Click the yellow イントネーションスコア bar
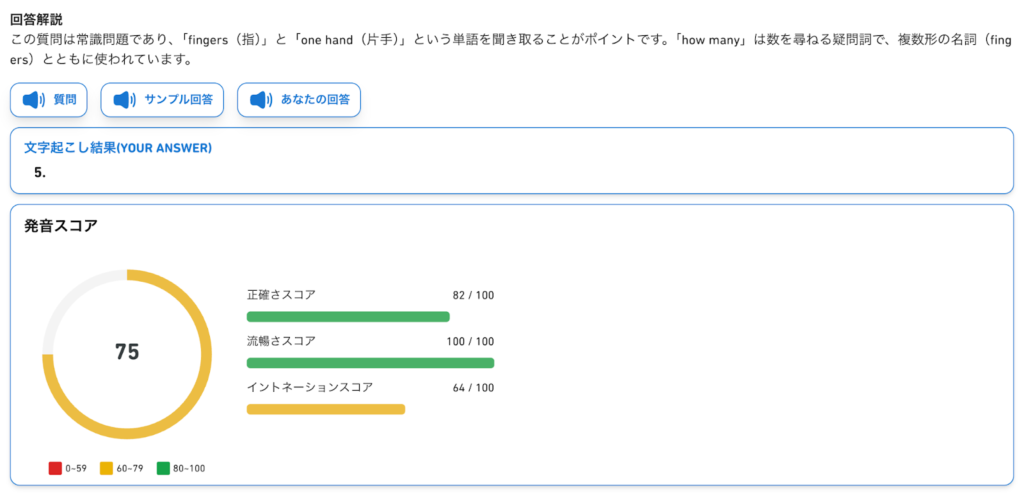 (325, 409)
